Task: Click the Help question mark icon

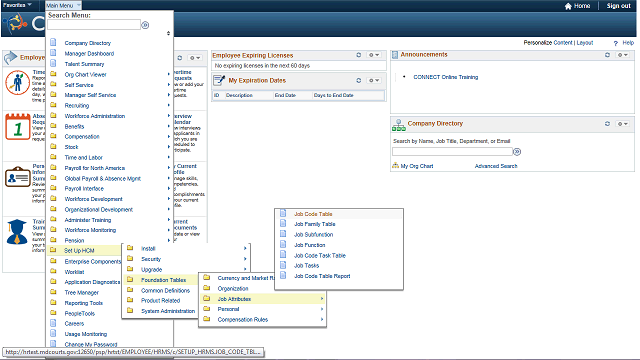Action: 616,43
